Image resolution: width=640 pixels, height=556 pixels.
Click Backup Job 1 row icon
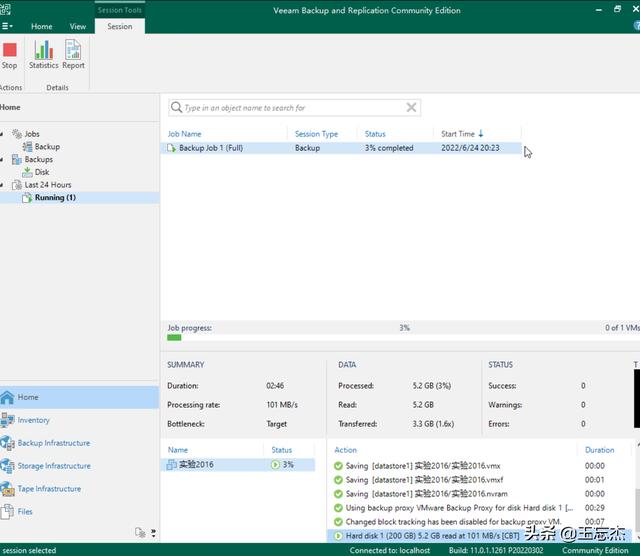coord(171,148)
